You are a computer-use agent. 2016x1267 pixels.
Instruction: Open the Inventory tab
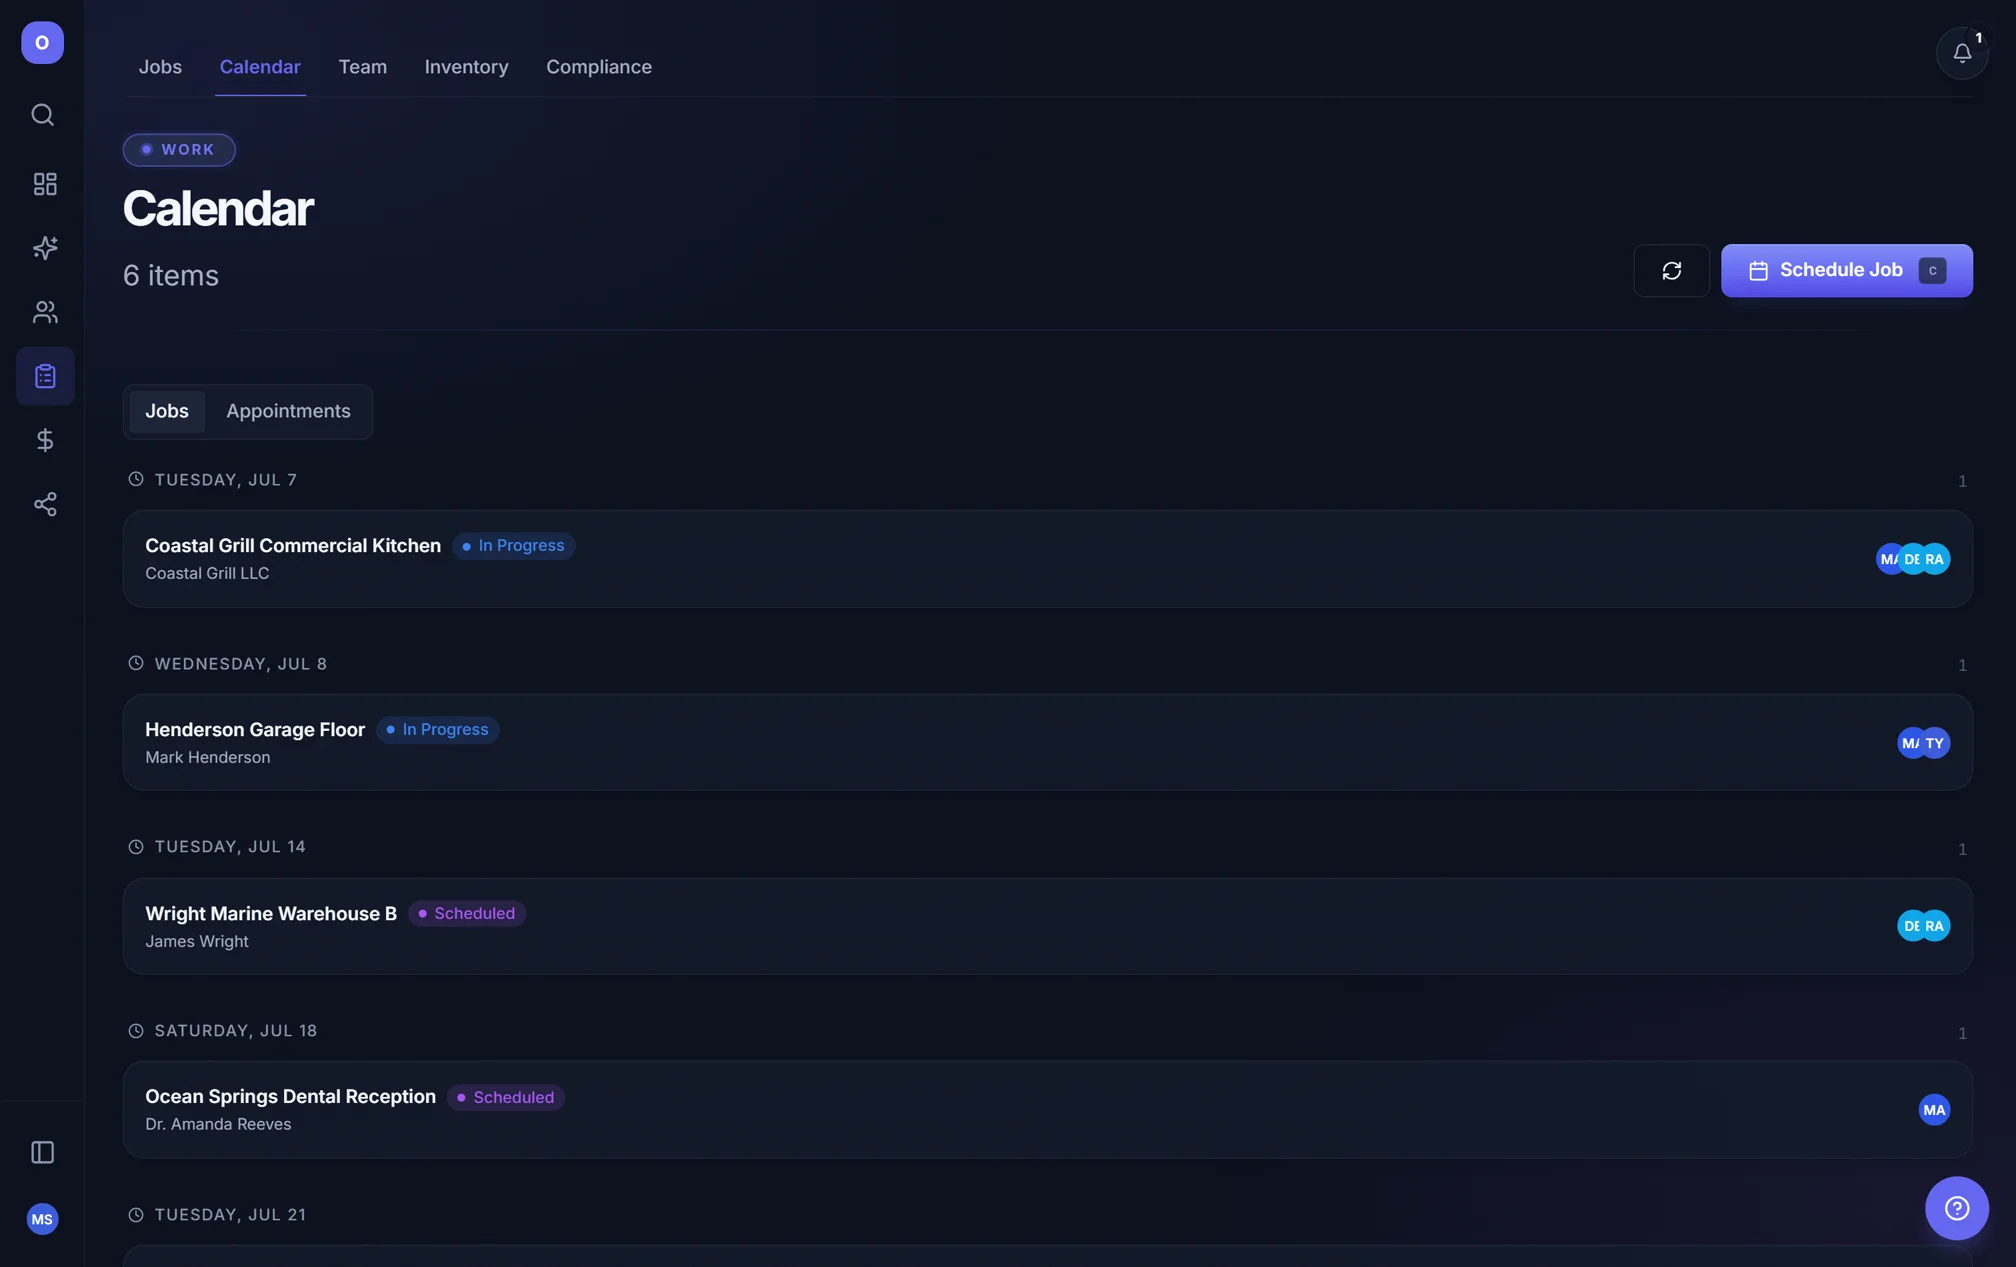click(x=466, y=67)
